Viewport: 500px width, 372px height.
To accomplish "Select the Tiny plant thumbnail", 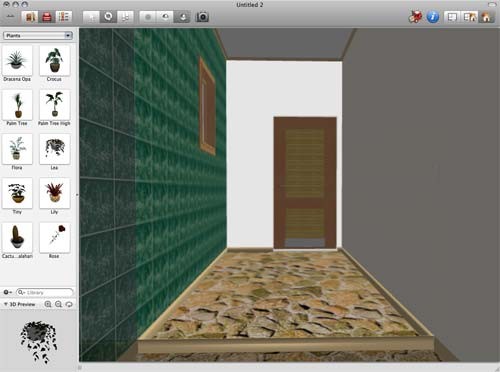I will point(17,193).
